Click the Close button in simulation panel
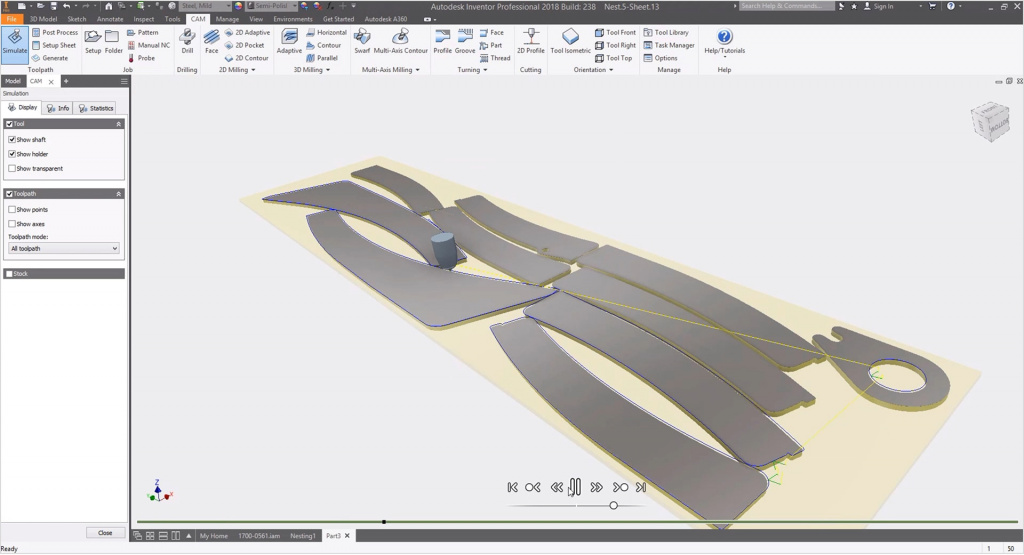Viewport: 1024px width, 555px height. click(105, 533)
